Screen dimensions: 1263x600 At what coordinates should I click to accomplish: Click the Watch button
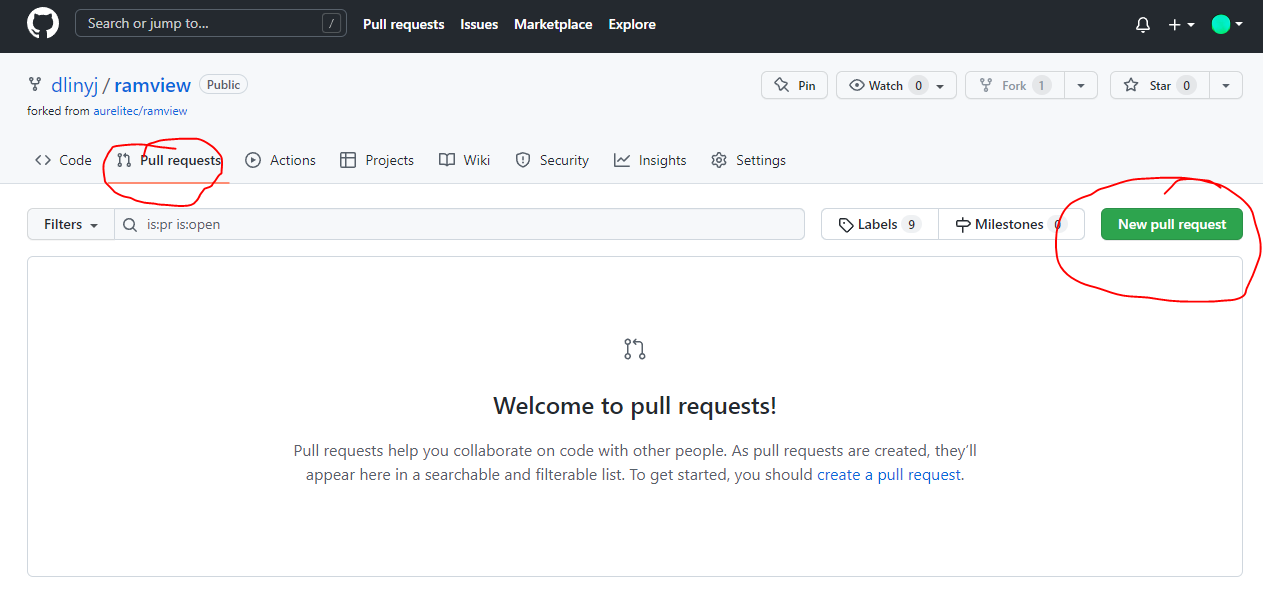pos(896,85)
